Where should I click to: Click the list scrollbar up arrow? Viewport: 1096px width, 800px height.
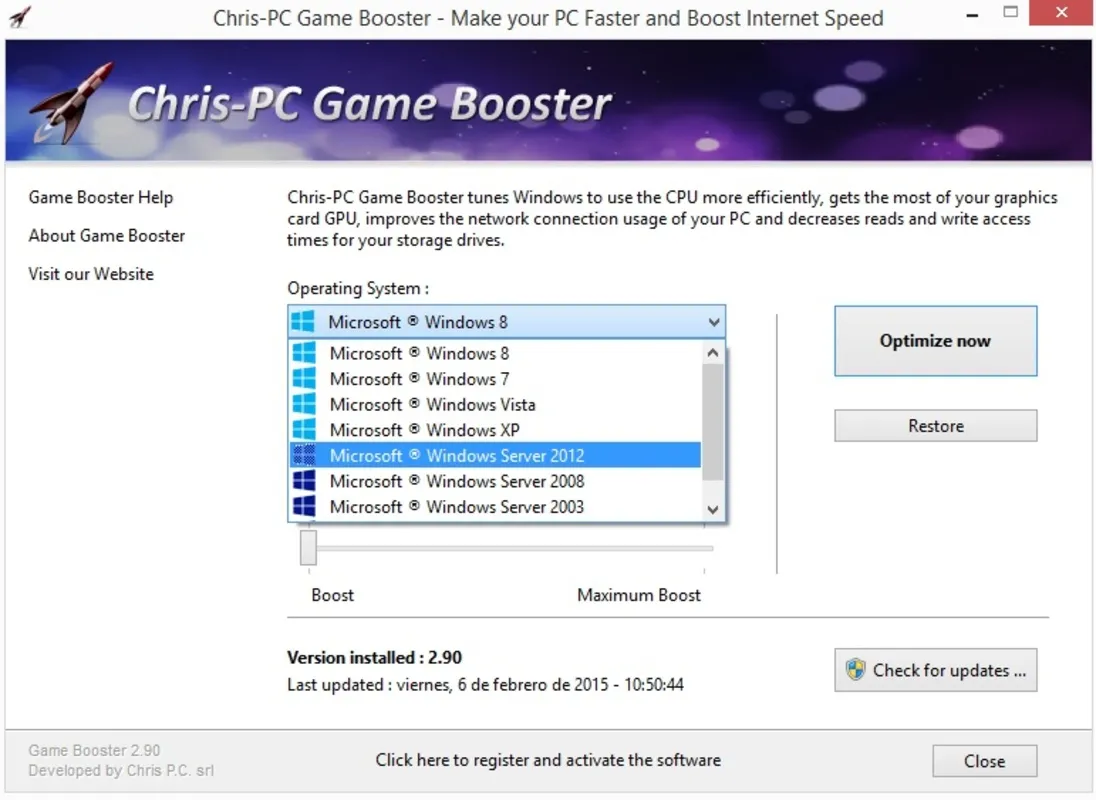[x=712, y=353]
